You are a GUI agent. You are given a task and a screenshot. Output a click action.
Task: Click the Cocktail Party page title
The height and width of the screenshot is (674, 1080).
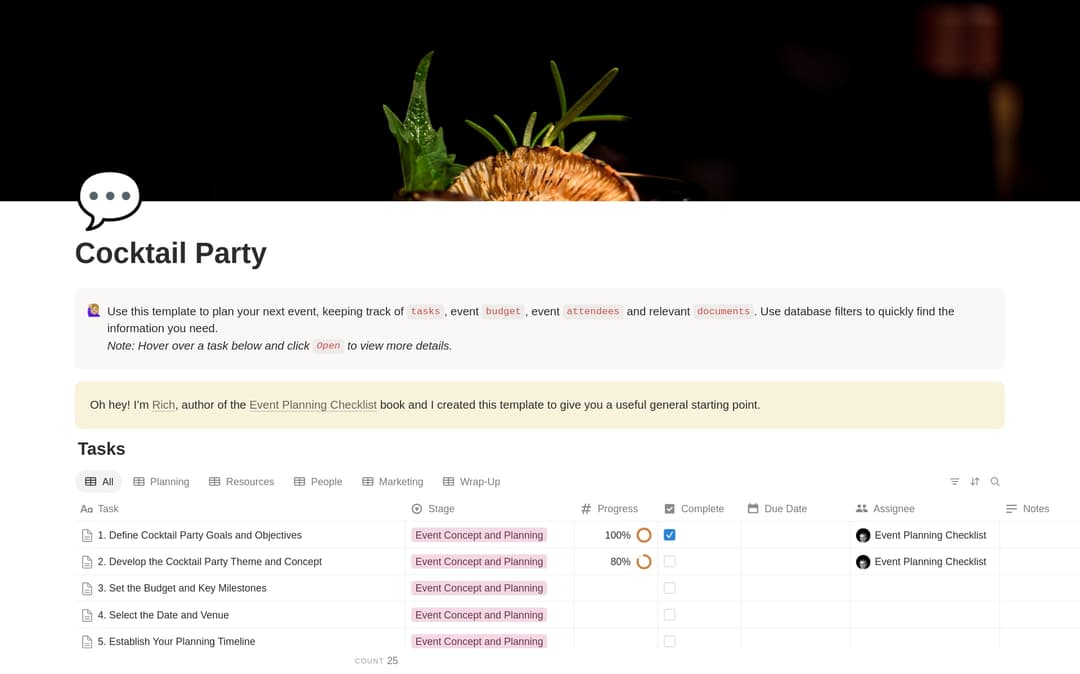pyautogui.click(x=171, y=253)
